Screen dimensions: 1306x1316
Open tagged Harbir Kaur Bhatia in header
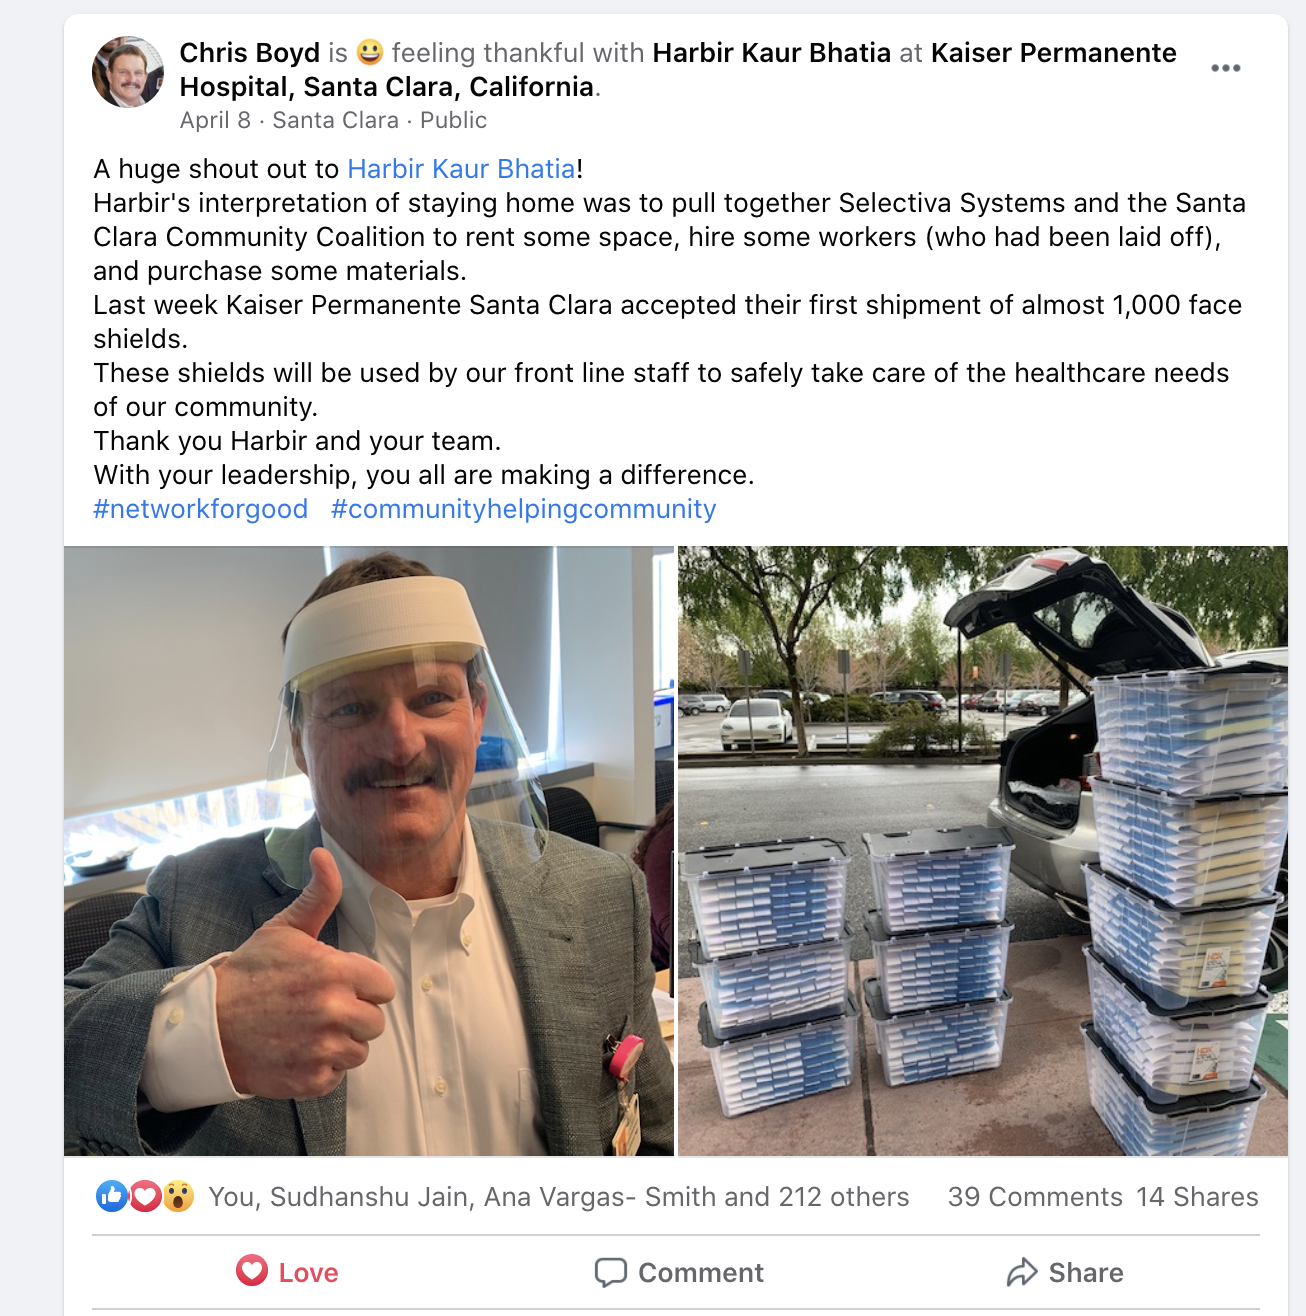pos(772,53)
